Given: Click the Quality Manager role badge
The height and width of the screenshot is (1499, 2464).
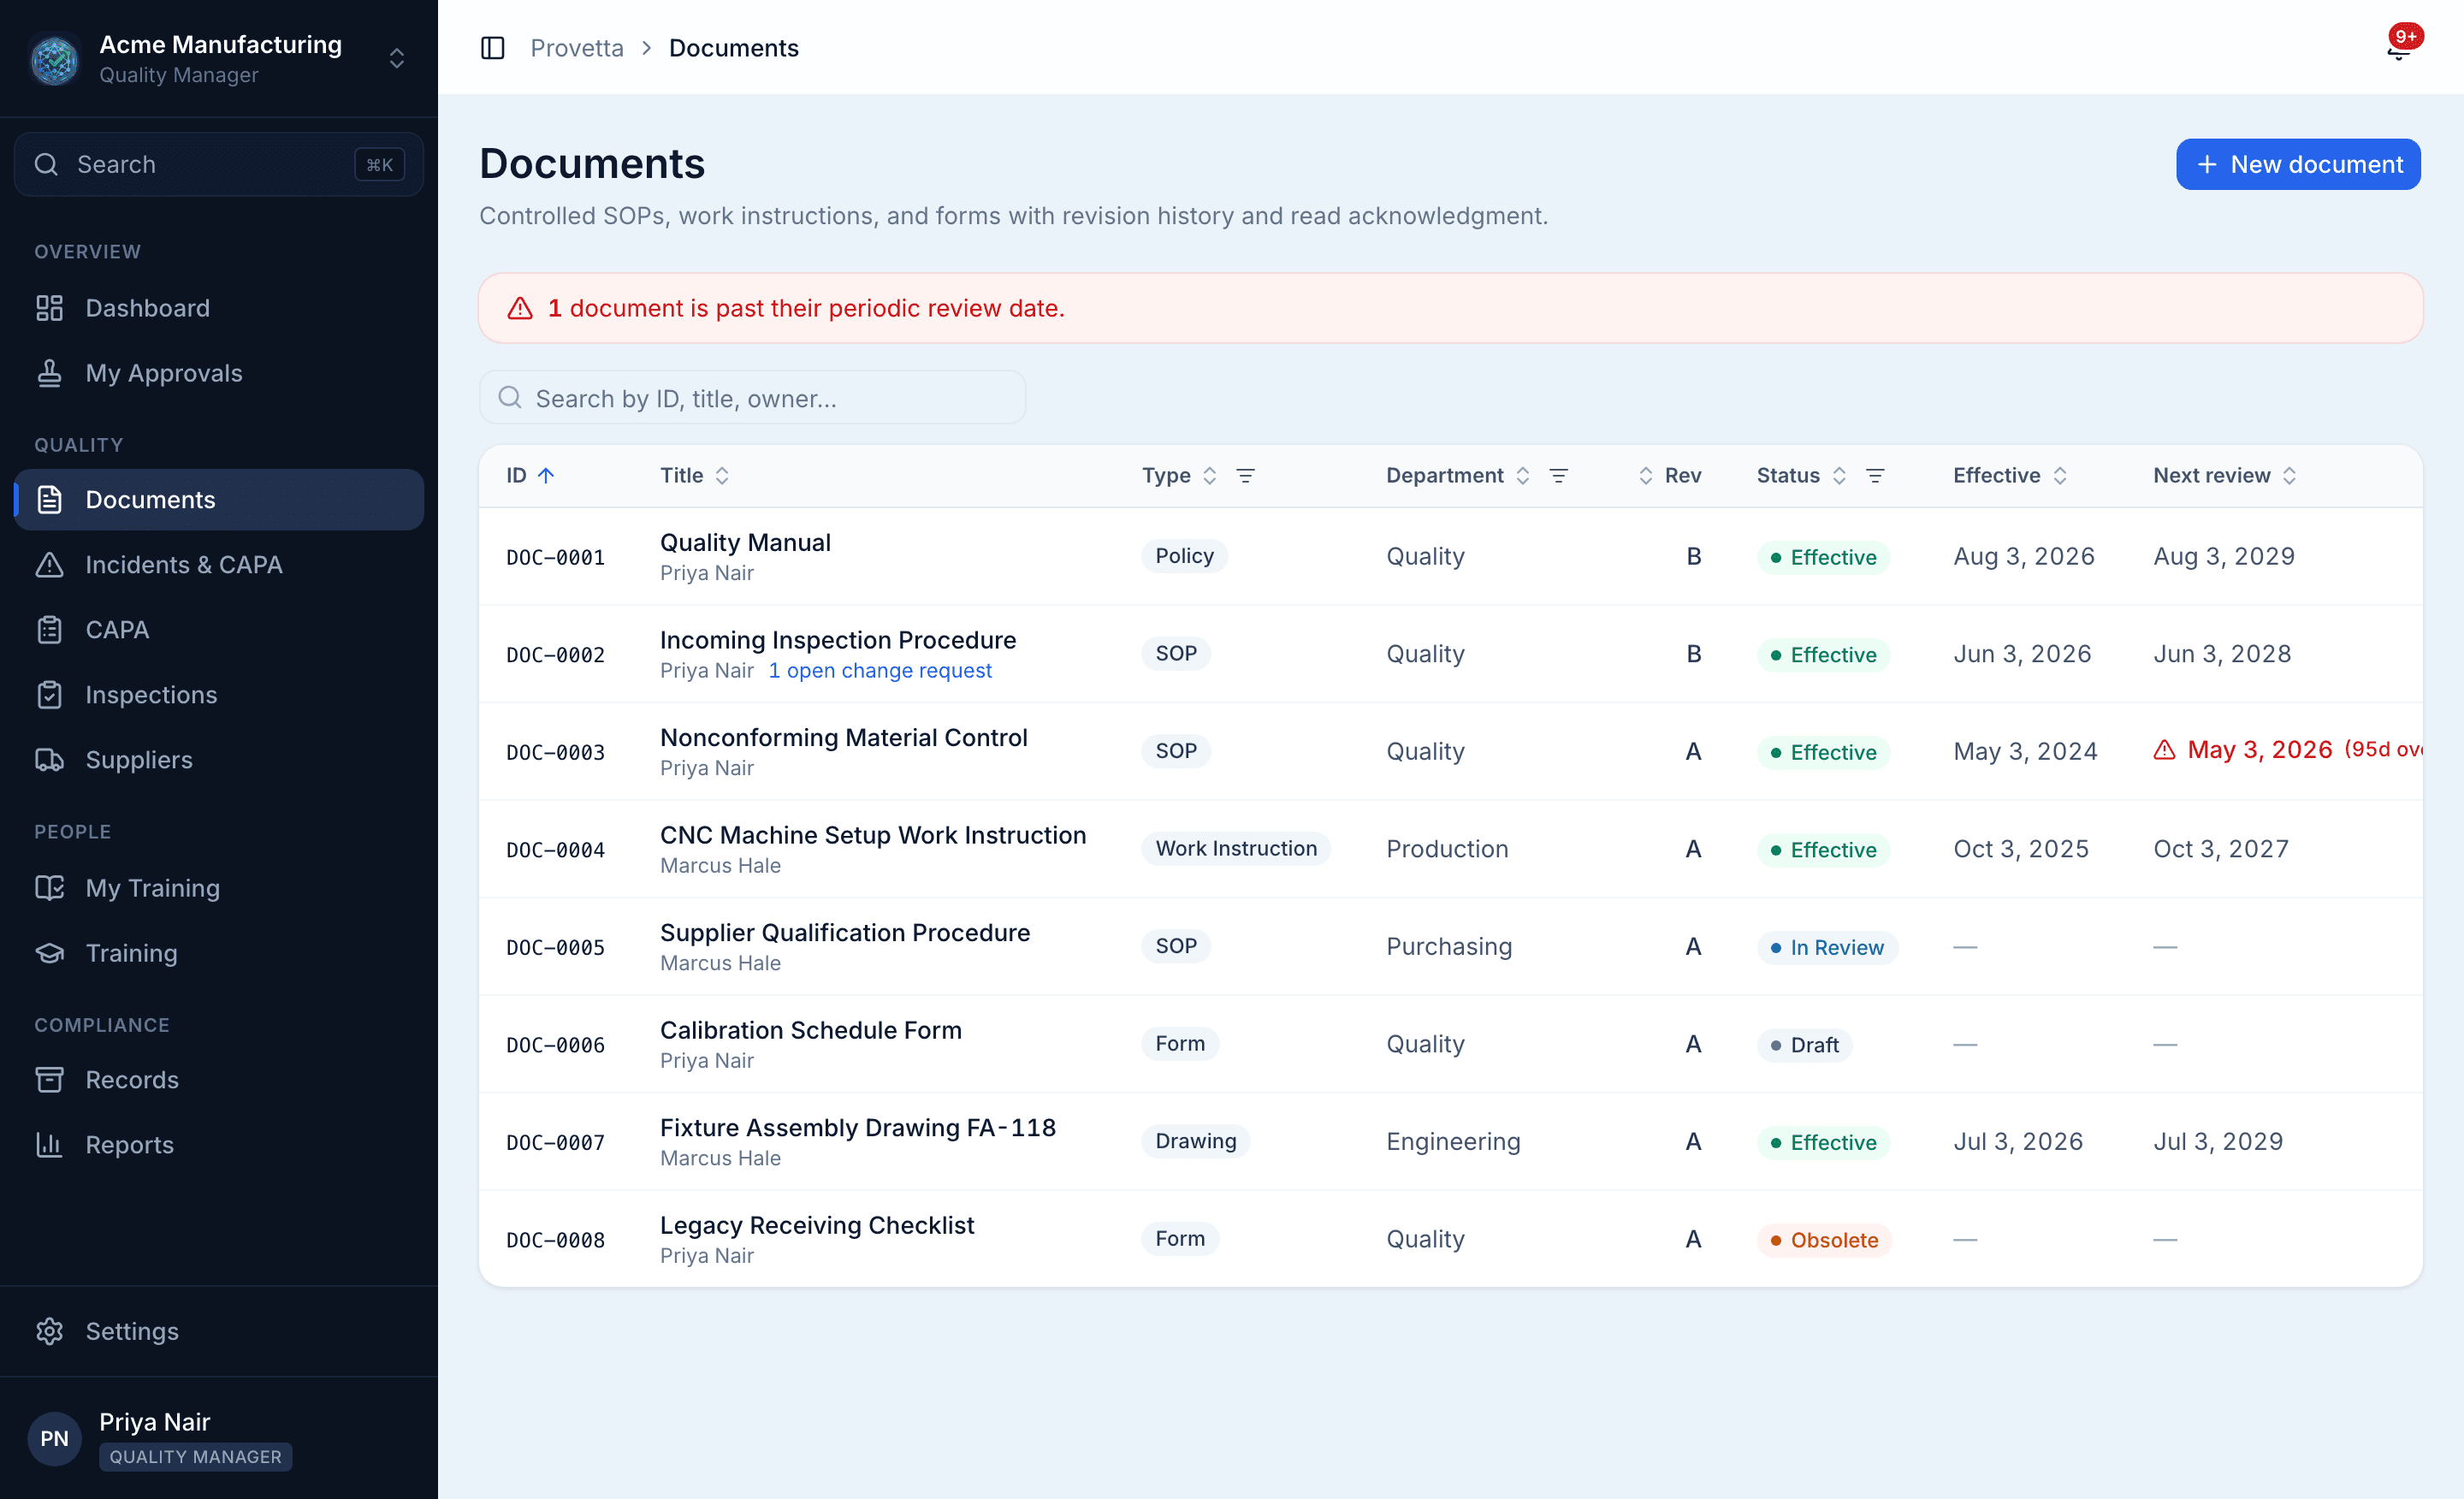Looking at the screenshot, I should [195, 1457].
